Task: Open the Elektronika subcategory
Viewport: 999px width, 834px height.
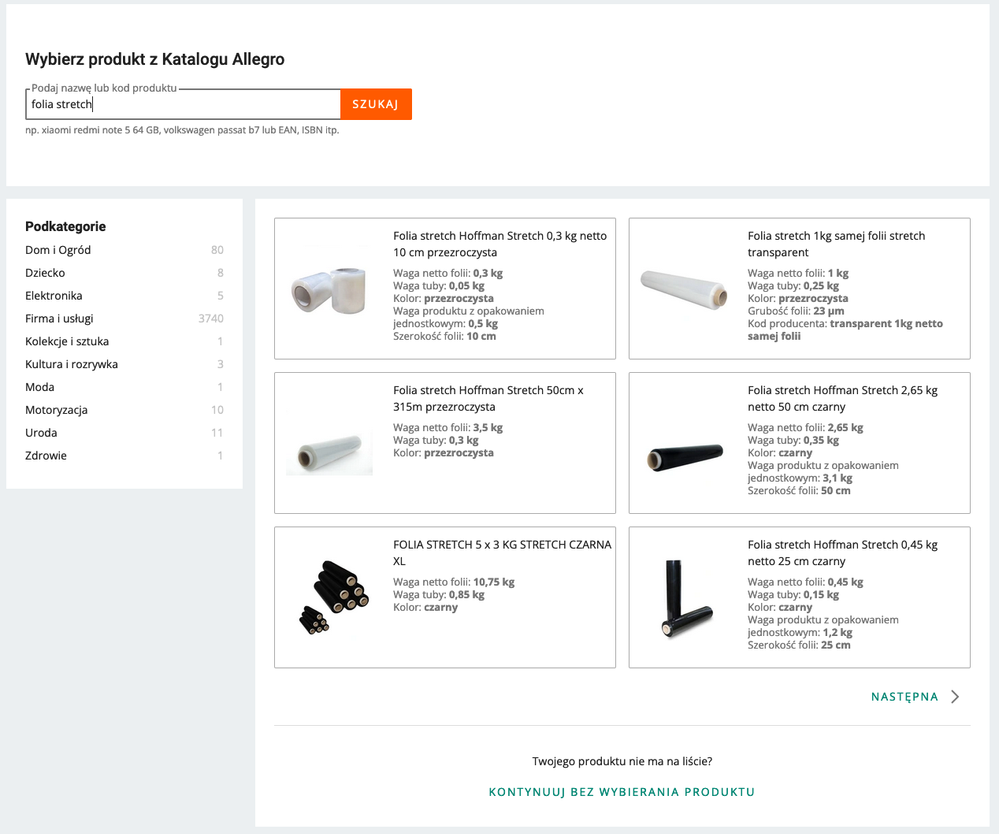Action: pyautogui.click(x=54, y=296)
